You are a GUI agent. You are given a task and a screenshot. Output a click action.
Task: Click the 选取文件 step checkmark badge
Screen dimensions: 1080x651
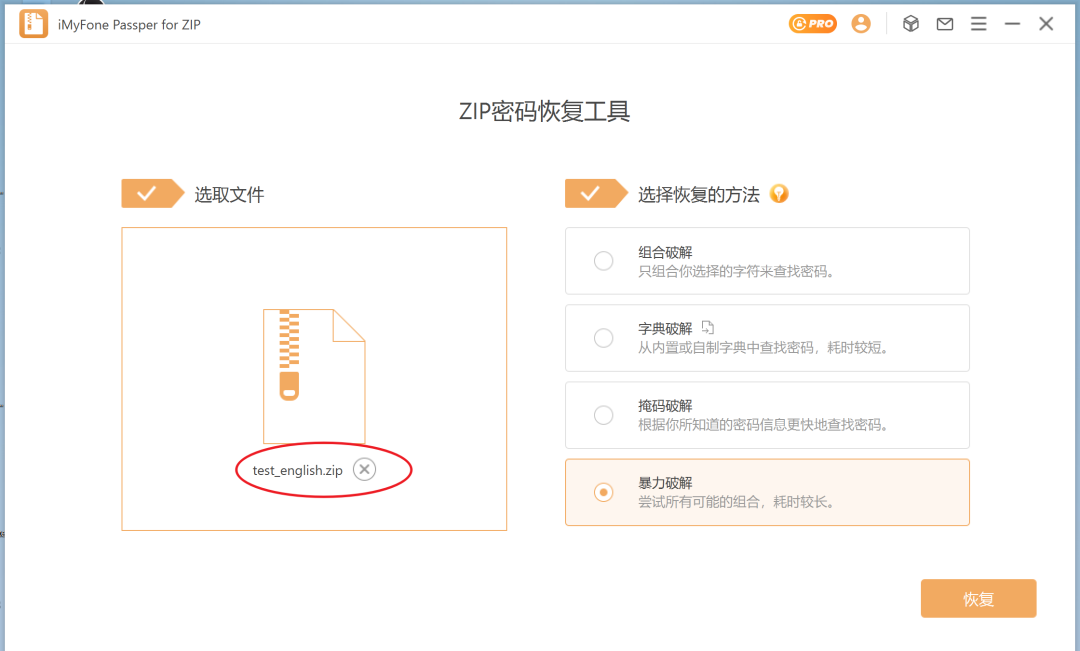tap(153, 194)
